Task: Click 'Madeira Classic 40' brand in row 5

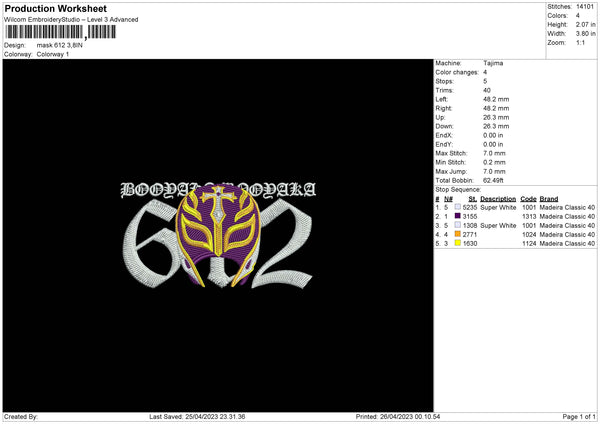Action: [567, 243]
